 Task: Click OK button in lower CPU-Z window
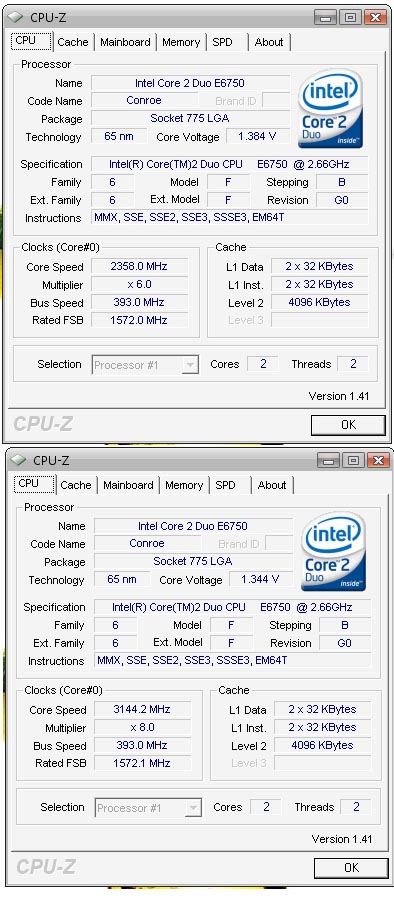click(x=351, y=868)
